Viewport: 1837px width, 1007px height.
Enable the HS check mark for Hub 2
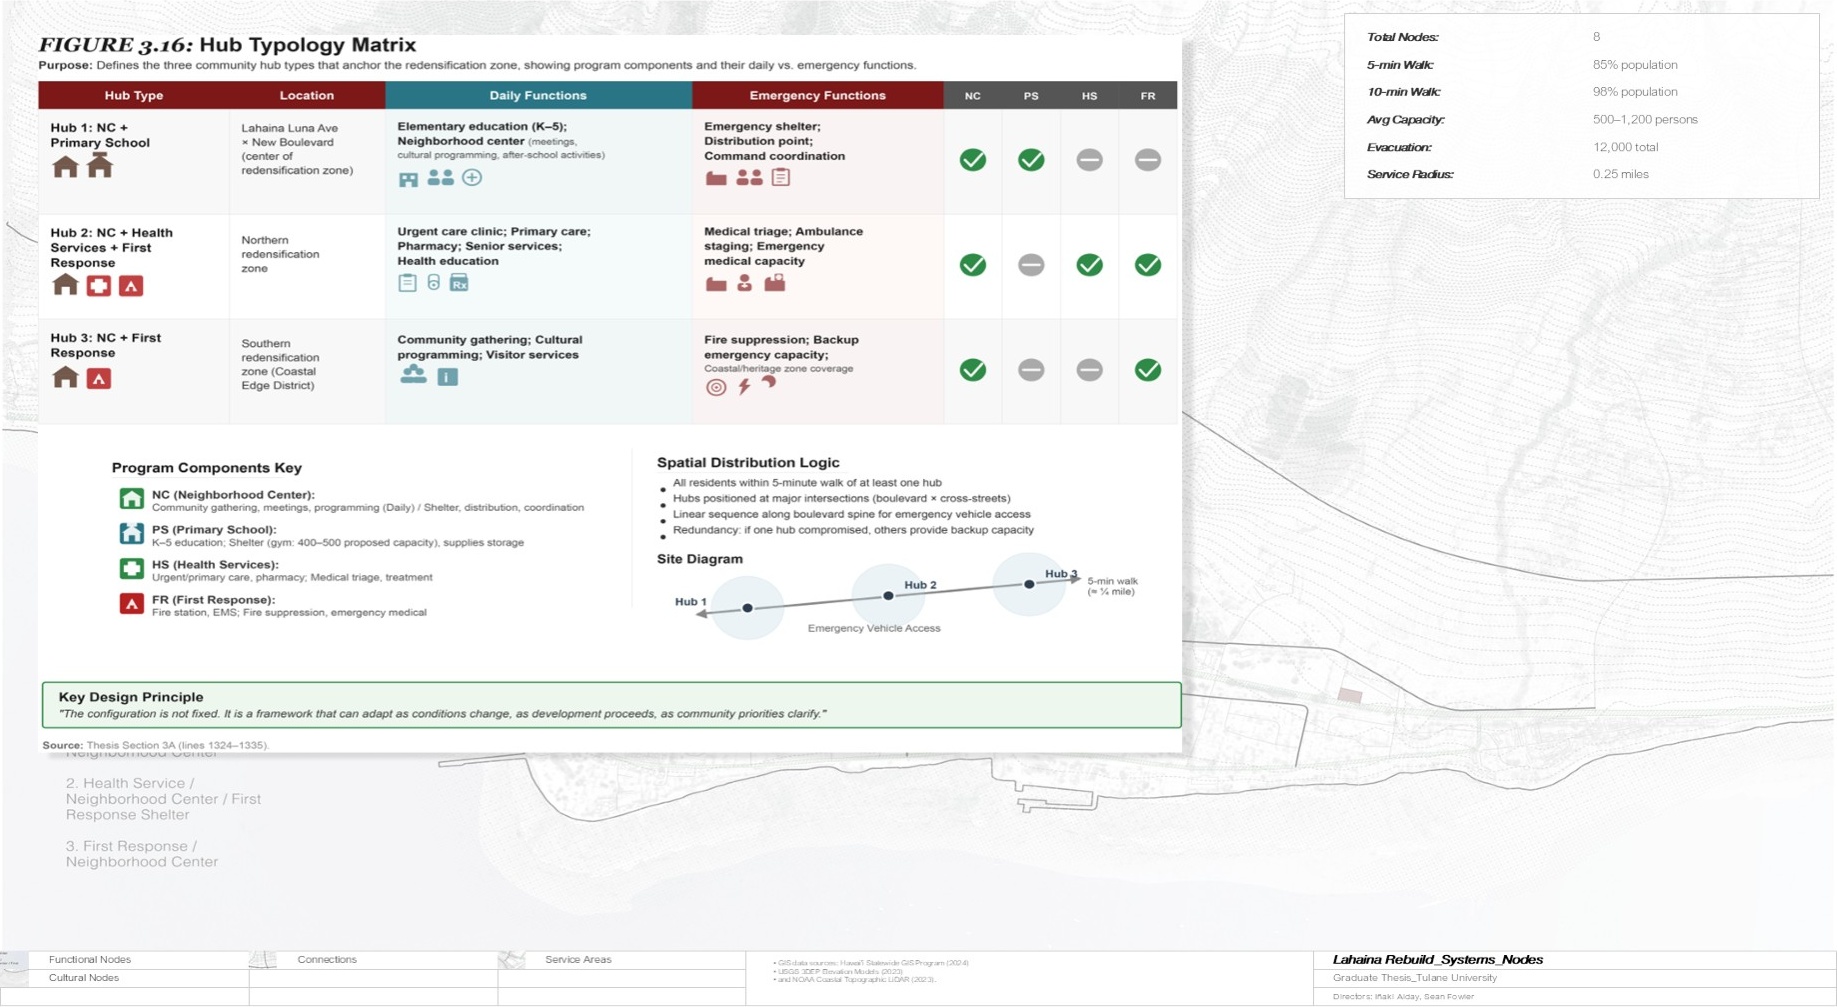coord(1089,265)
